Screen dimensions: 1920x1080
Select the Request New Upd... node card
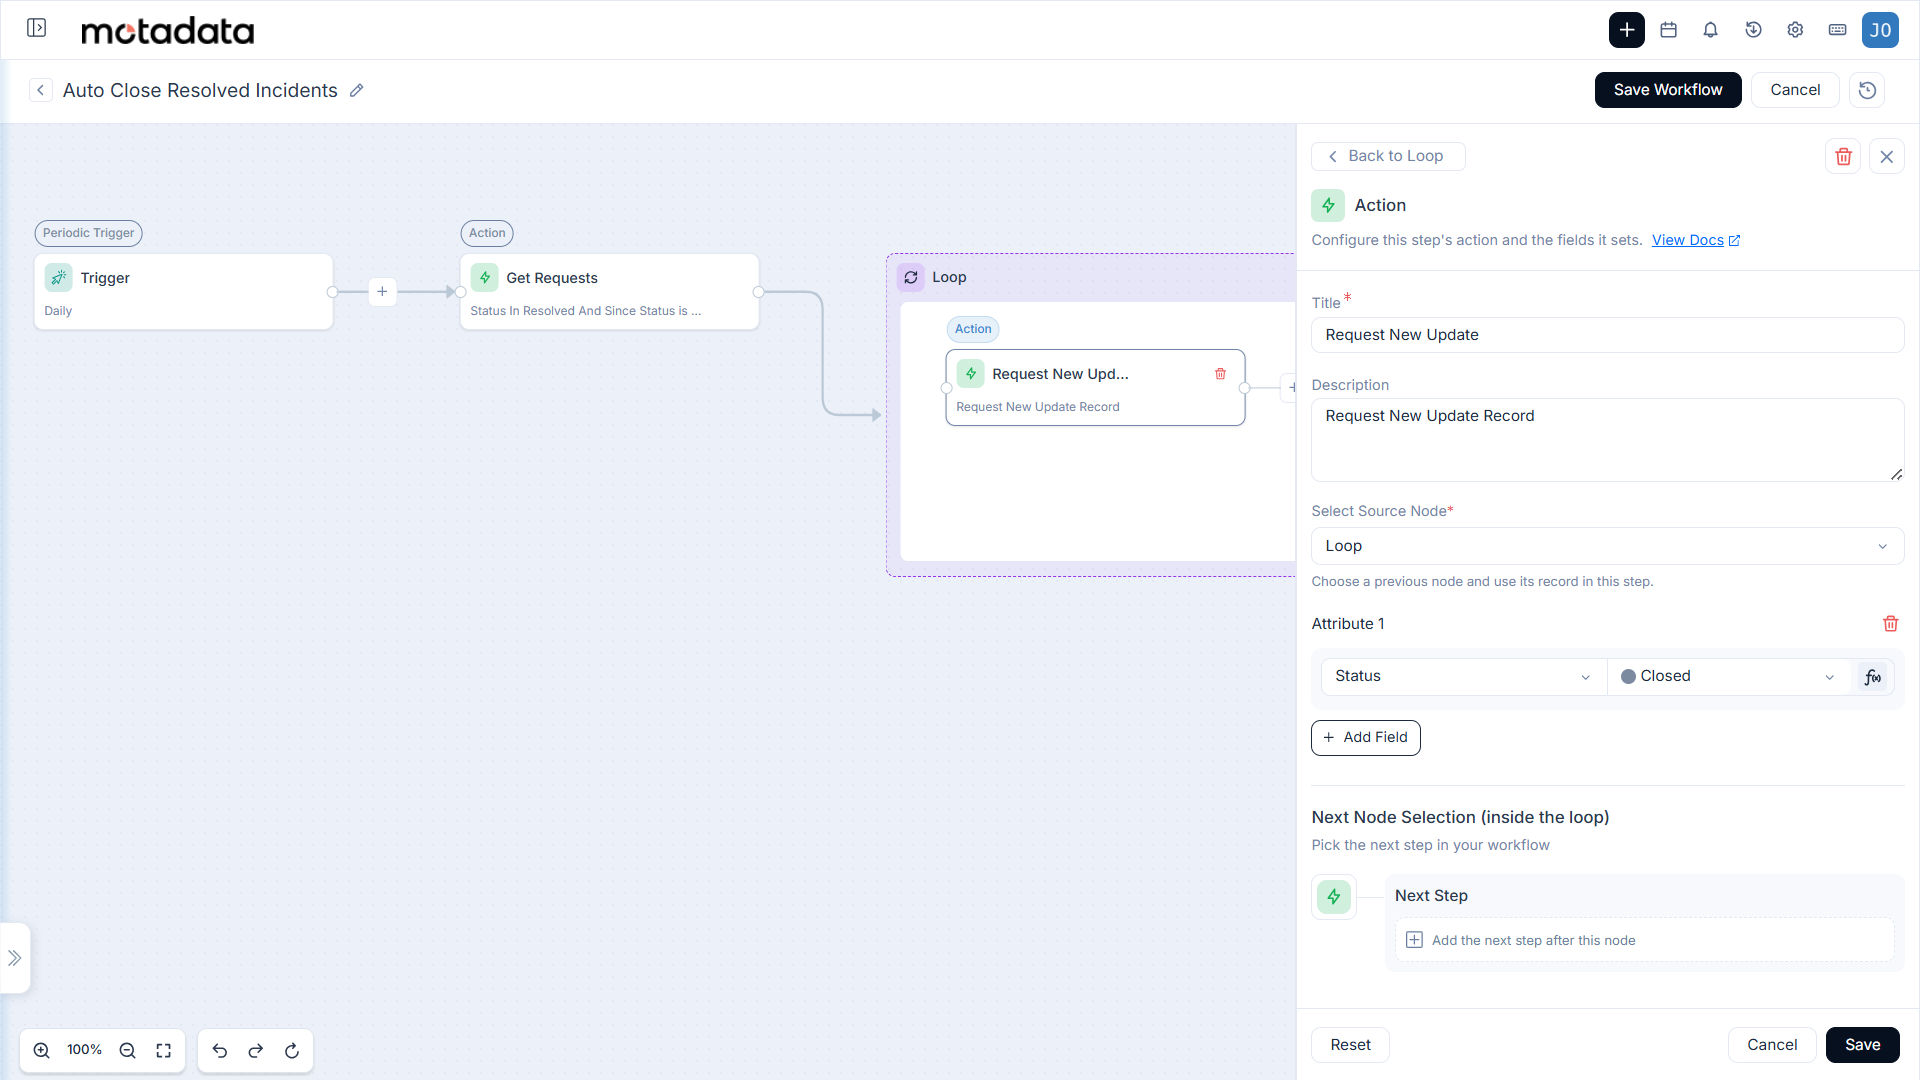(x=1095, y=388)
